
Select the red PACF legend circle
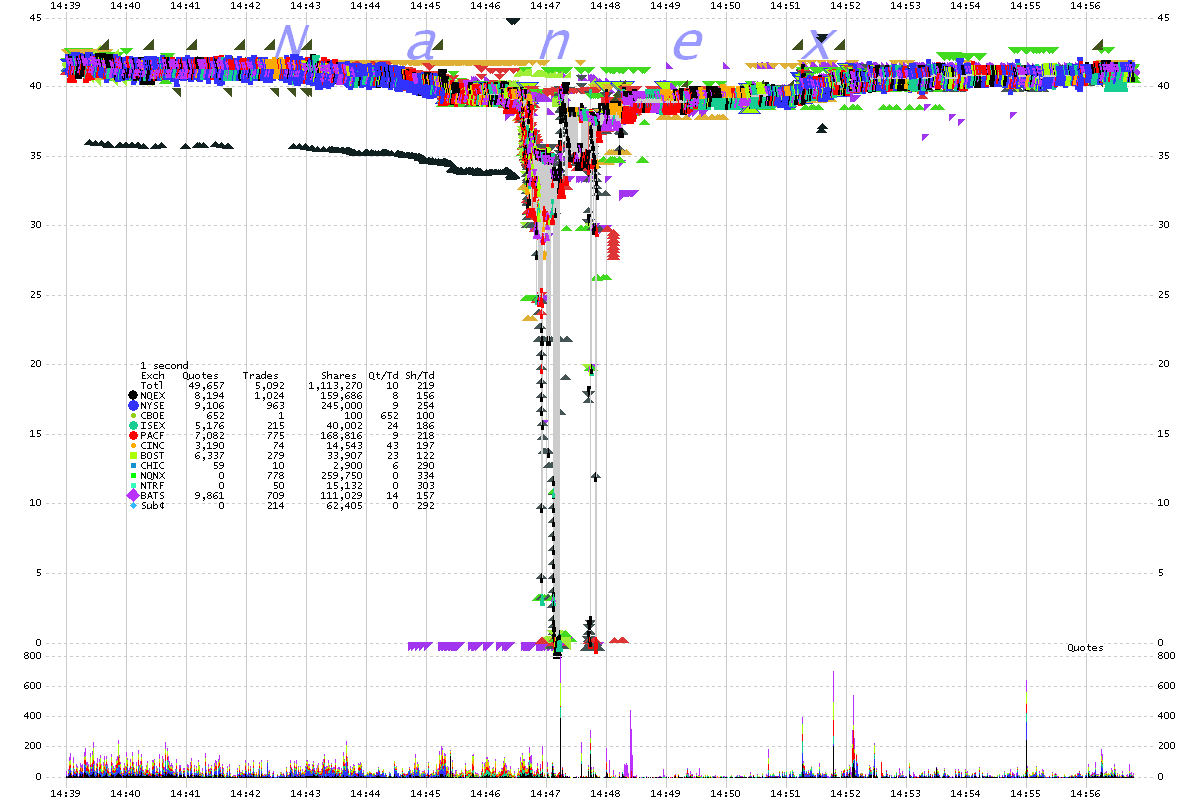[x=133, y=436]
